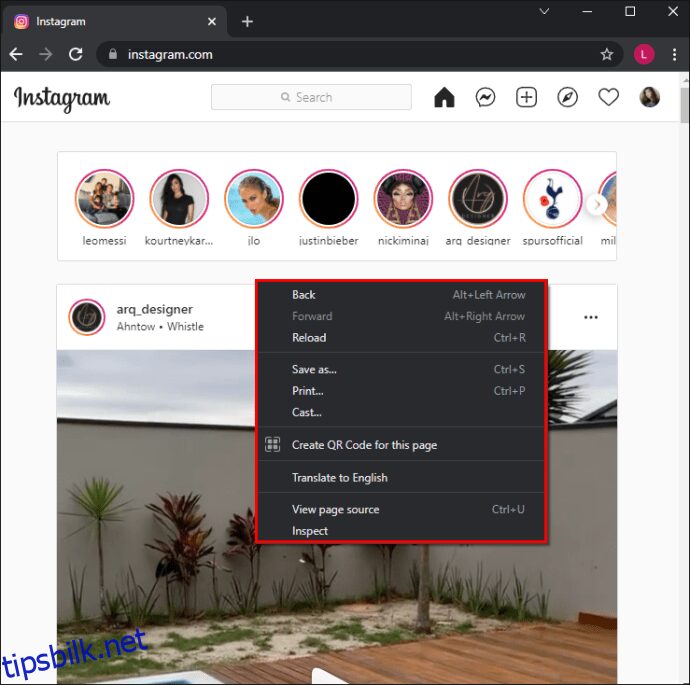The image size is (690, 685).
Task: Open Chrome profile L avatar
Action: (x=644, y=55)
